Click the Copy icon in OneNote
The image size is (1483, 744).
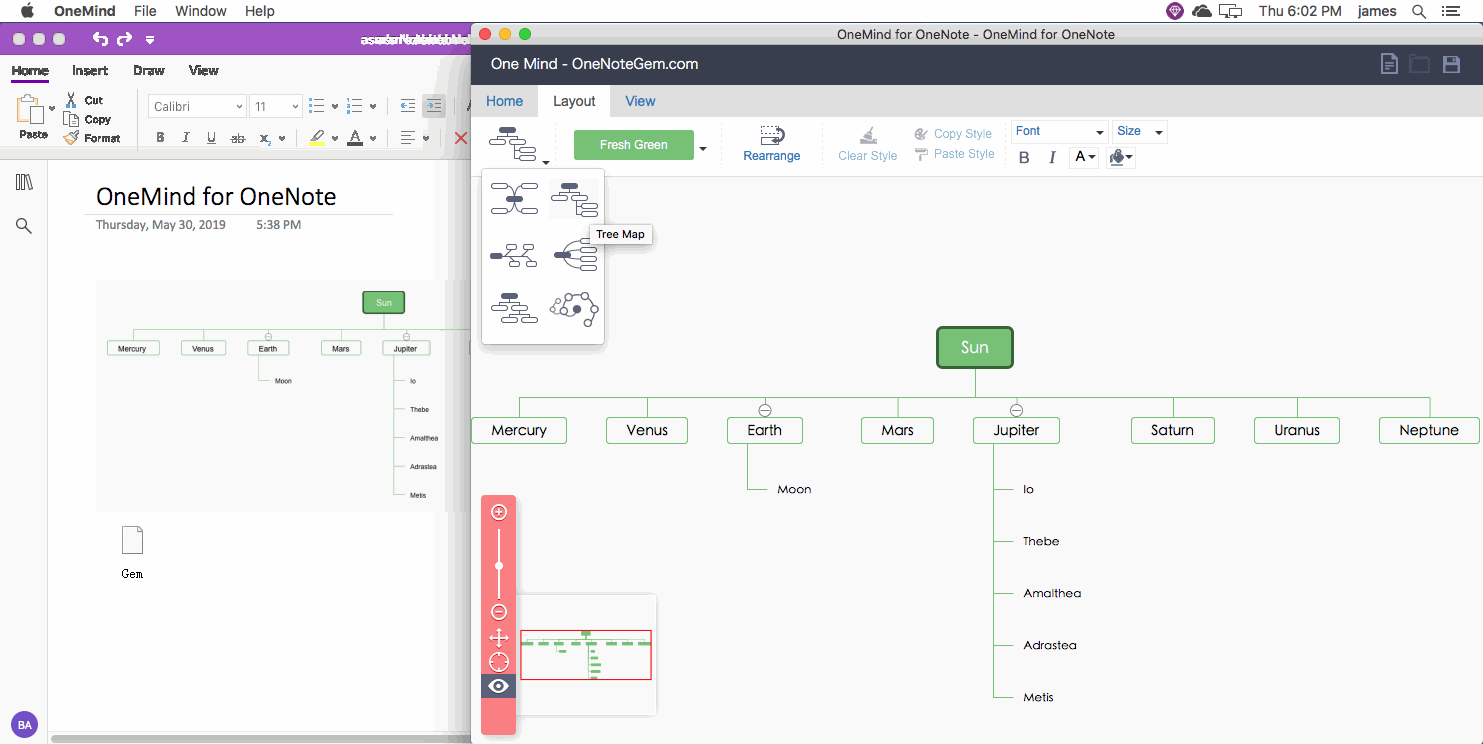click(x=71, y=119)
